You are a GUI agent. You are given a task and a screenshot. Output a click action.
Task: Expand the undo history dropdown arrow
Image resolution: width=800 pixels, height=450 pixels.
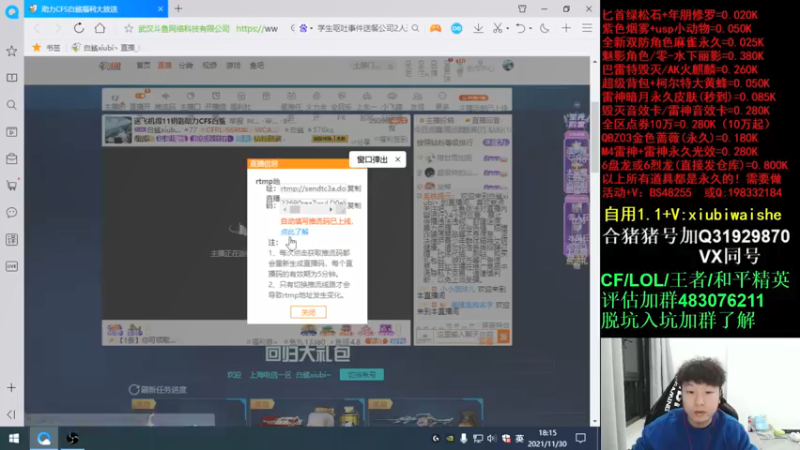coord(530,29)
